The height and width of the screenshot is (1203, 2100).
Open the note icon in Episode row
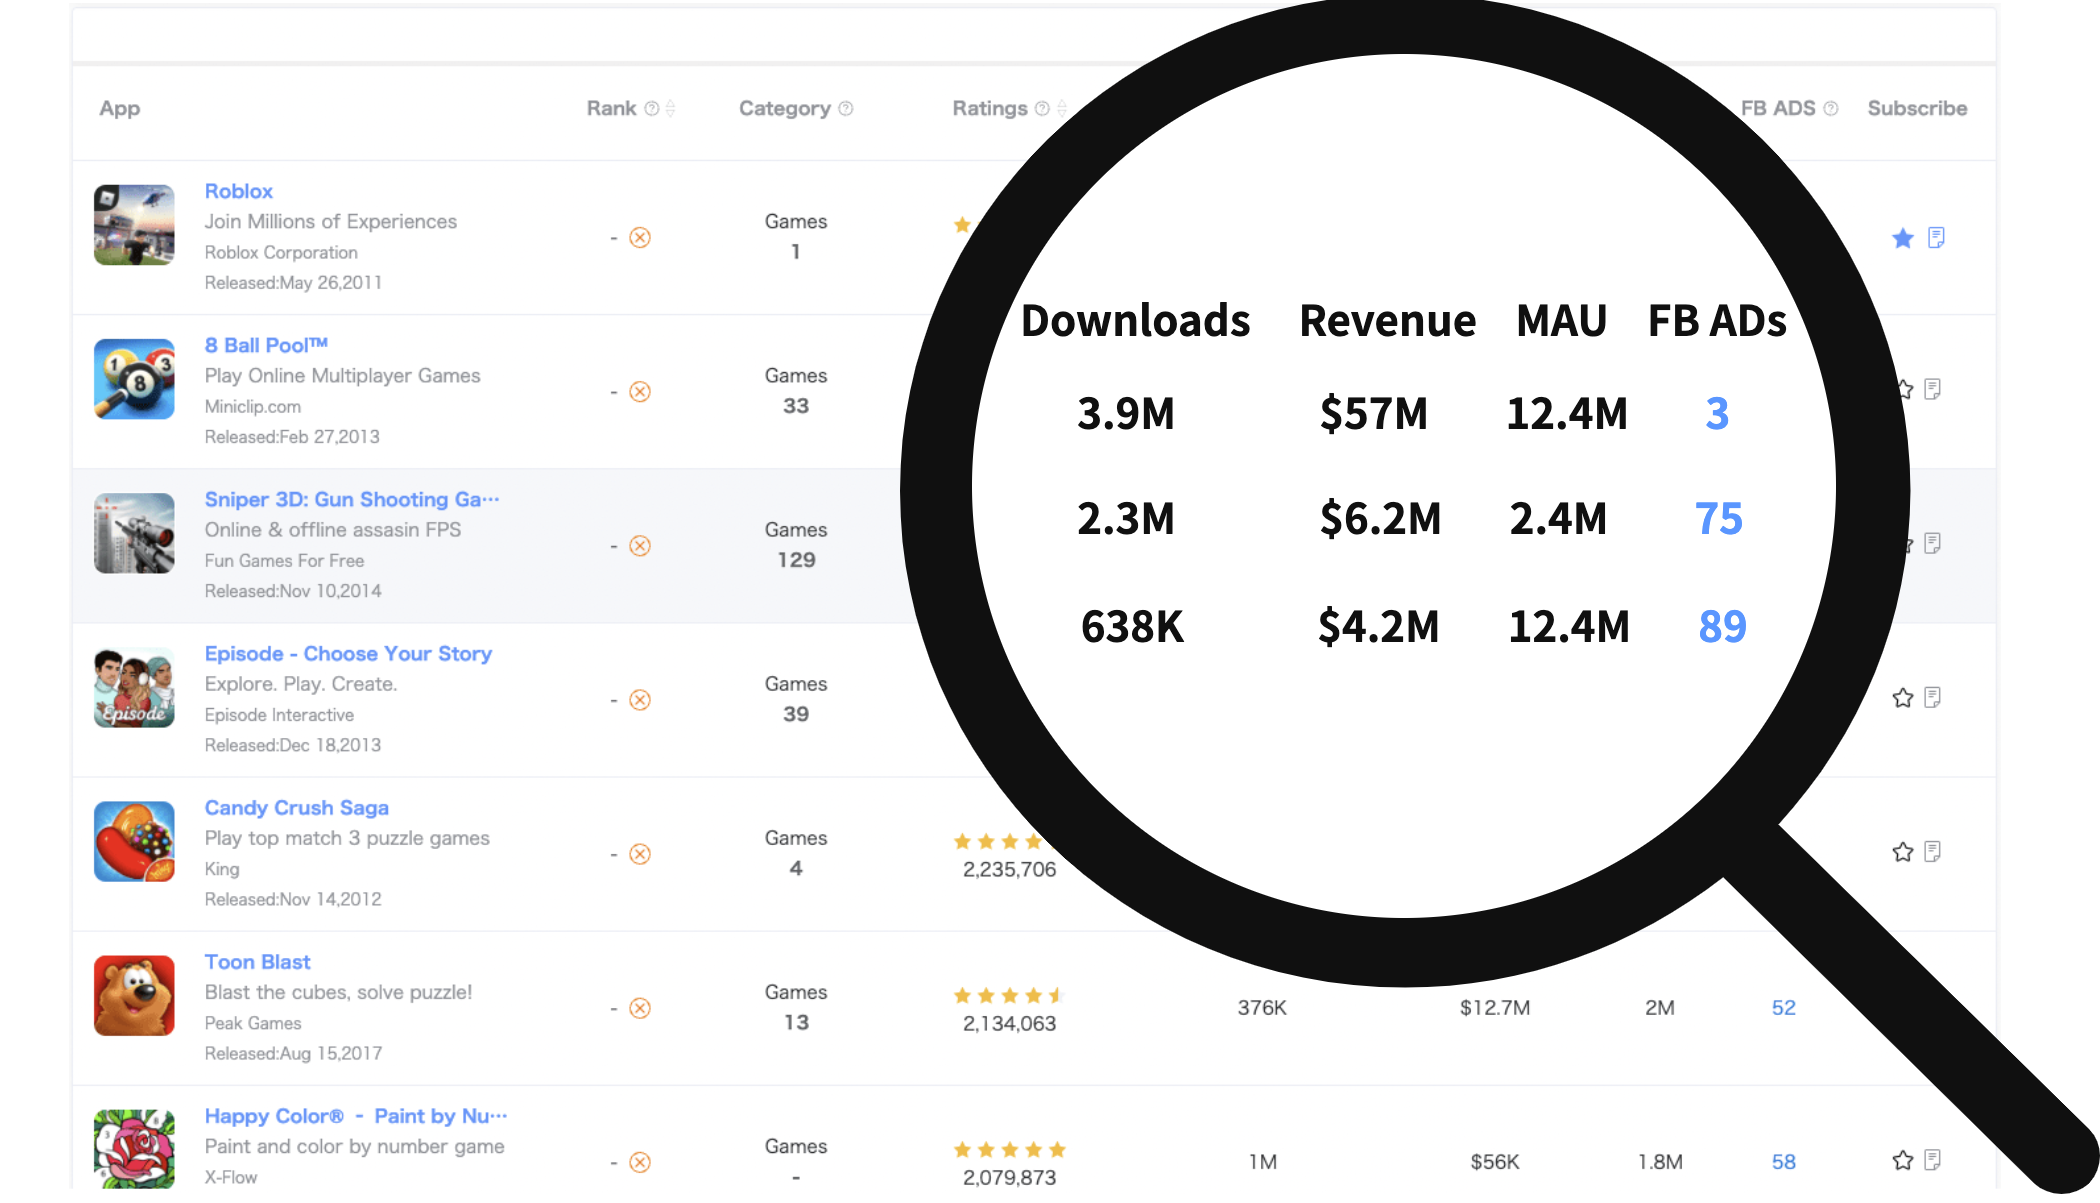1932,697
